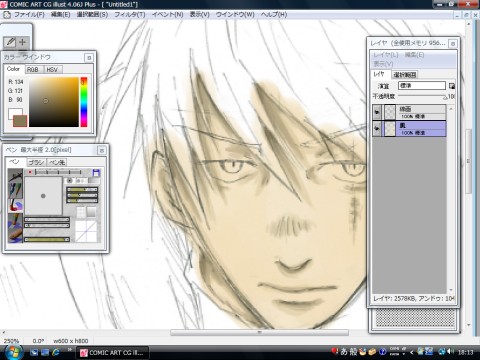Pick a shade in the color gradient square
The height and width of the screenshot is (360, 480).
click(x=54, y=102)
